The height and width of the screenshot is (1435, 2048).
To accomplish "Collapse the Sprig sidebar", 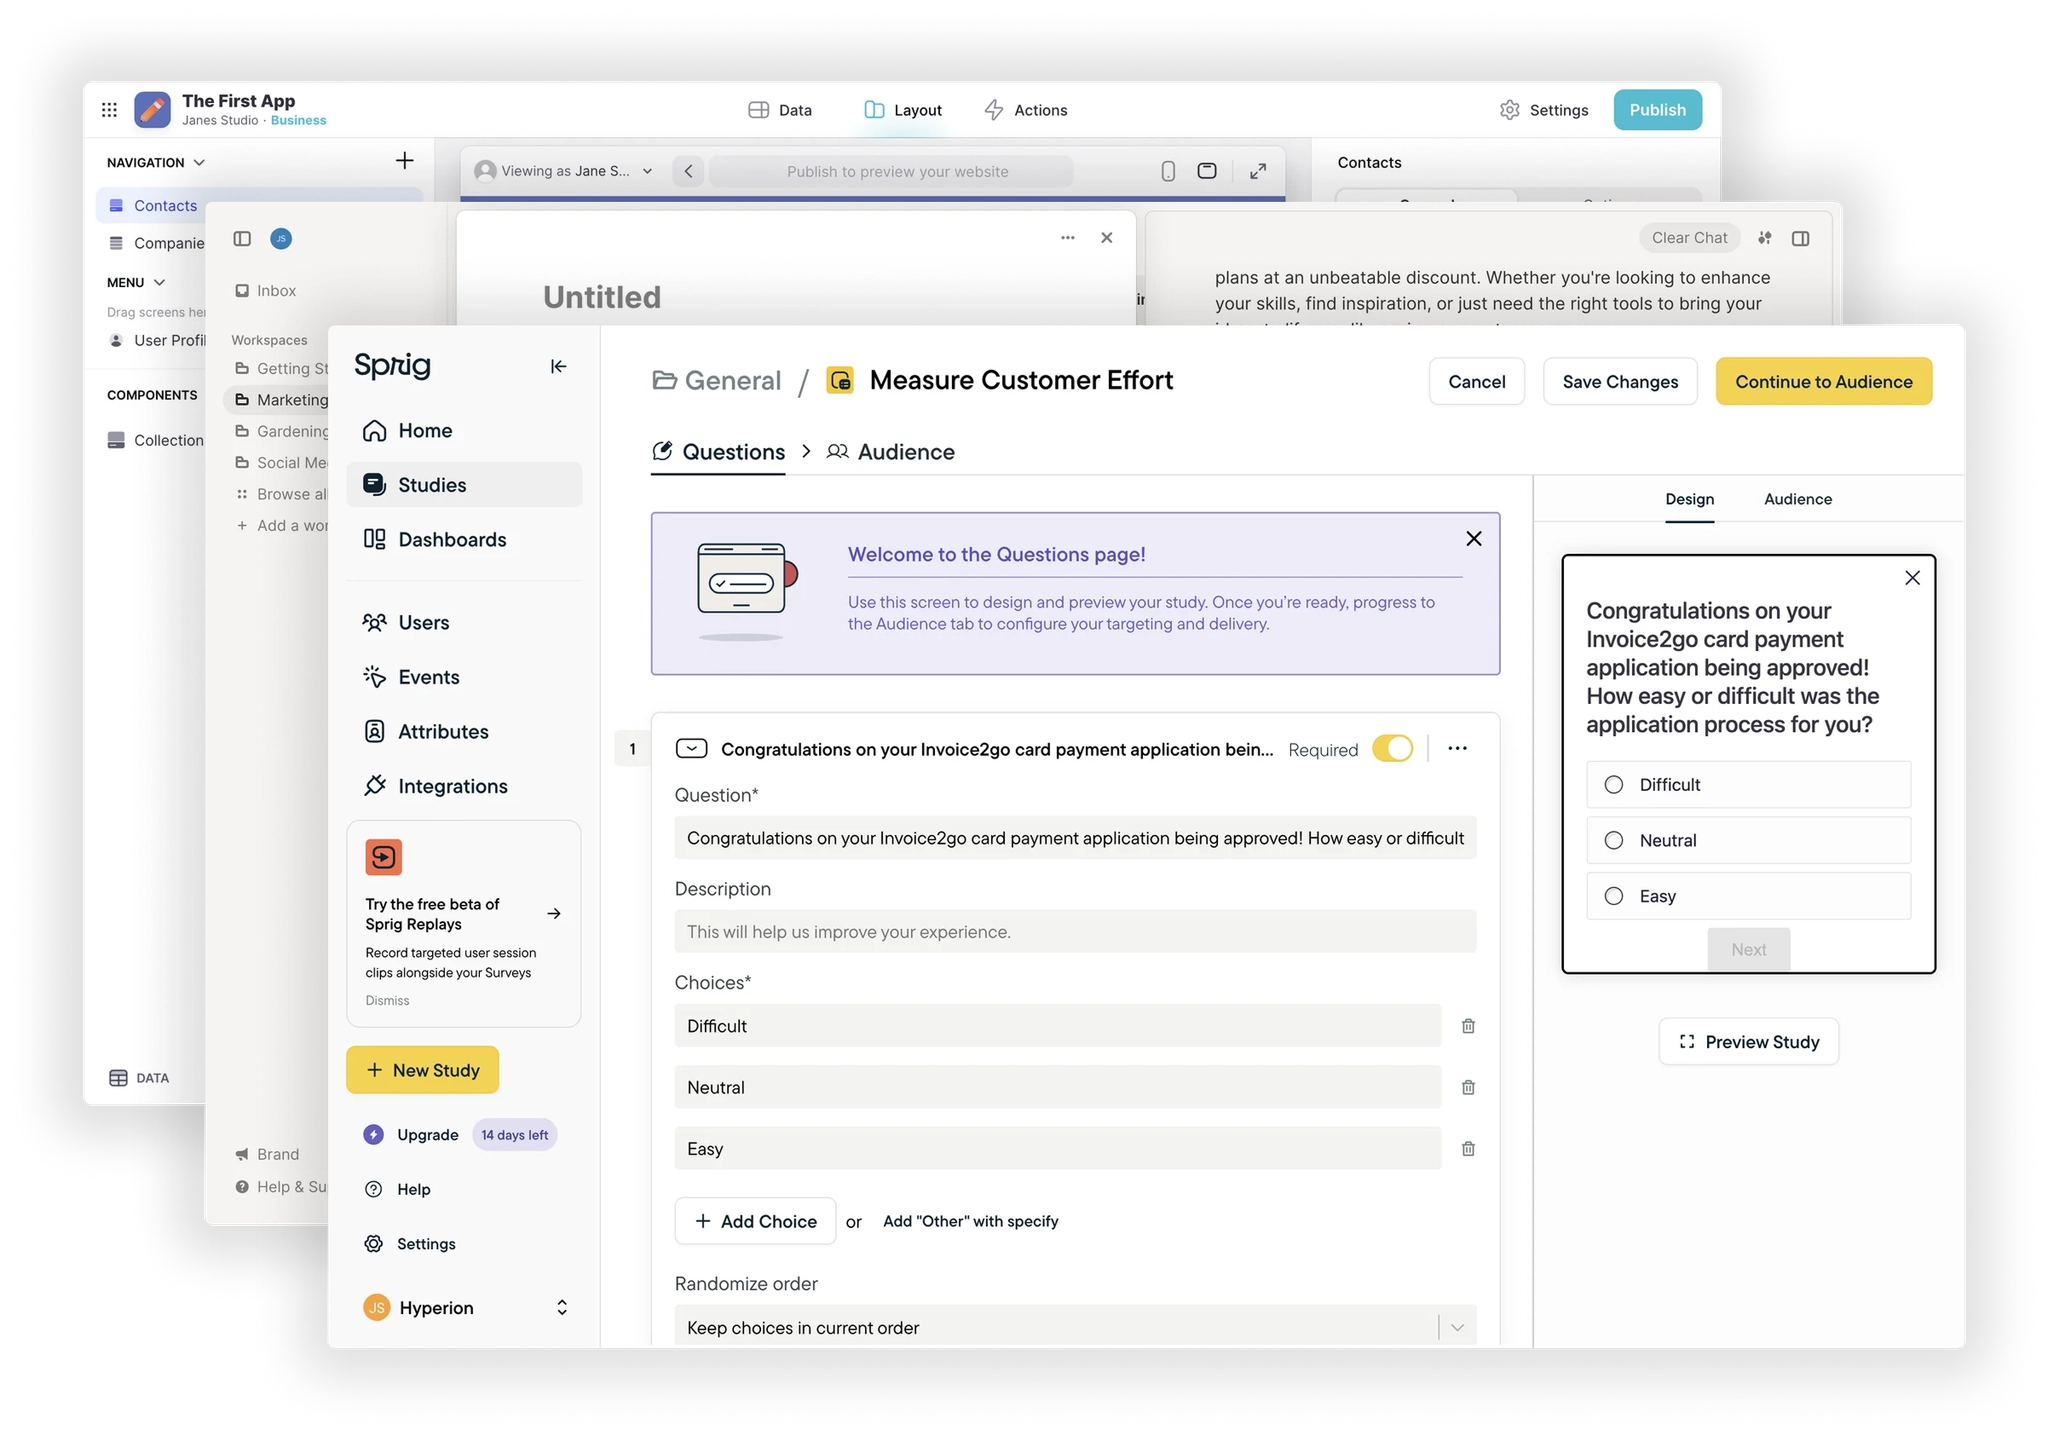I will click(558, 366).
